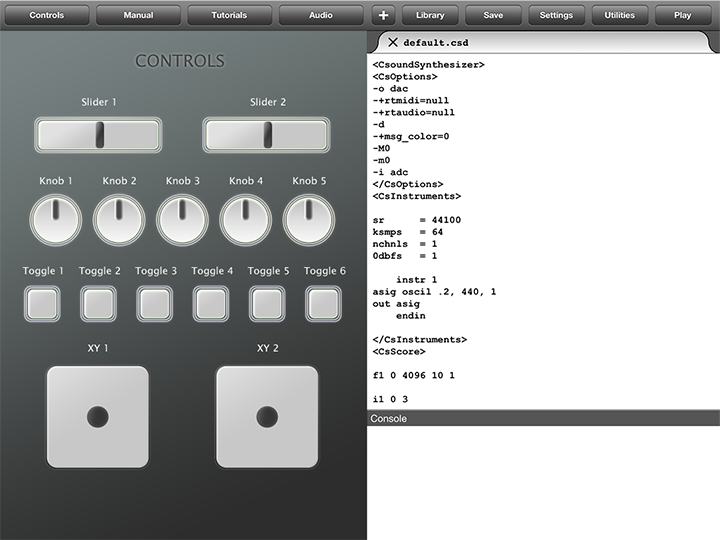Click the XY 1 pad center dot
The width and height of the screenshot is (720, 540).
[x=97, y=416]
